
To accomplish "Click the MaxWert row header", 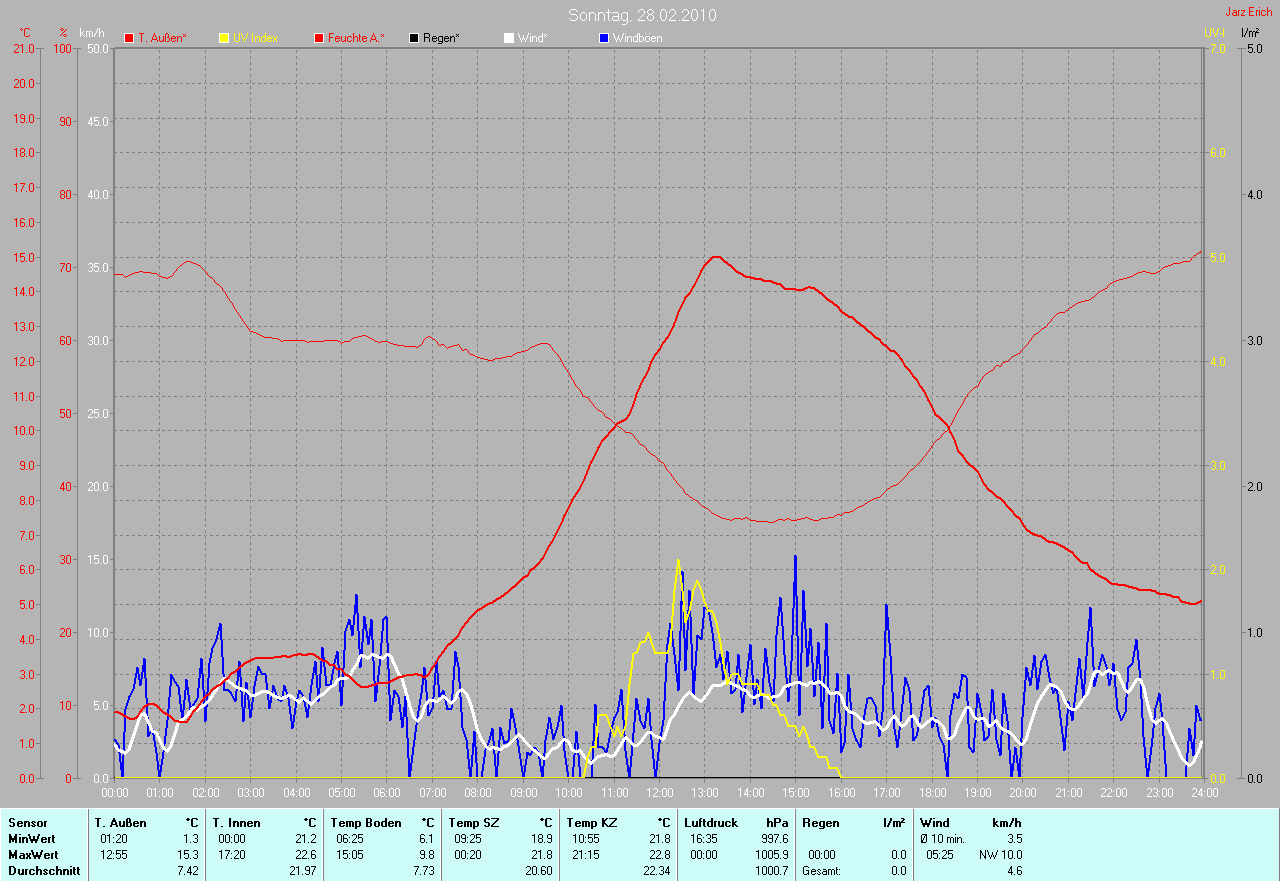I will click(33, 855).
